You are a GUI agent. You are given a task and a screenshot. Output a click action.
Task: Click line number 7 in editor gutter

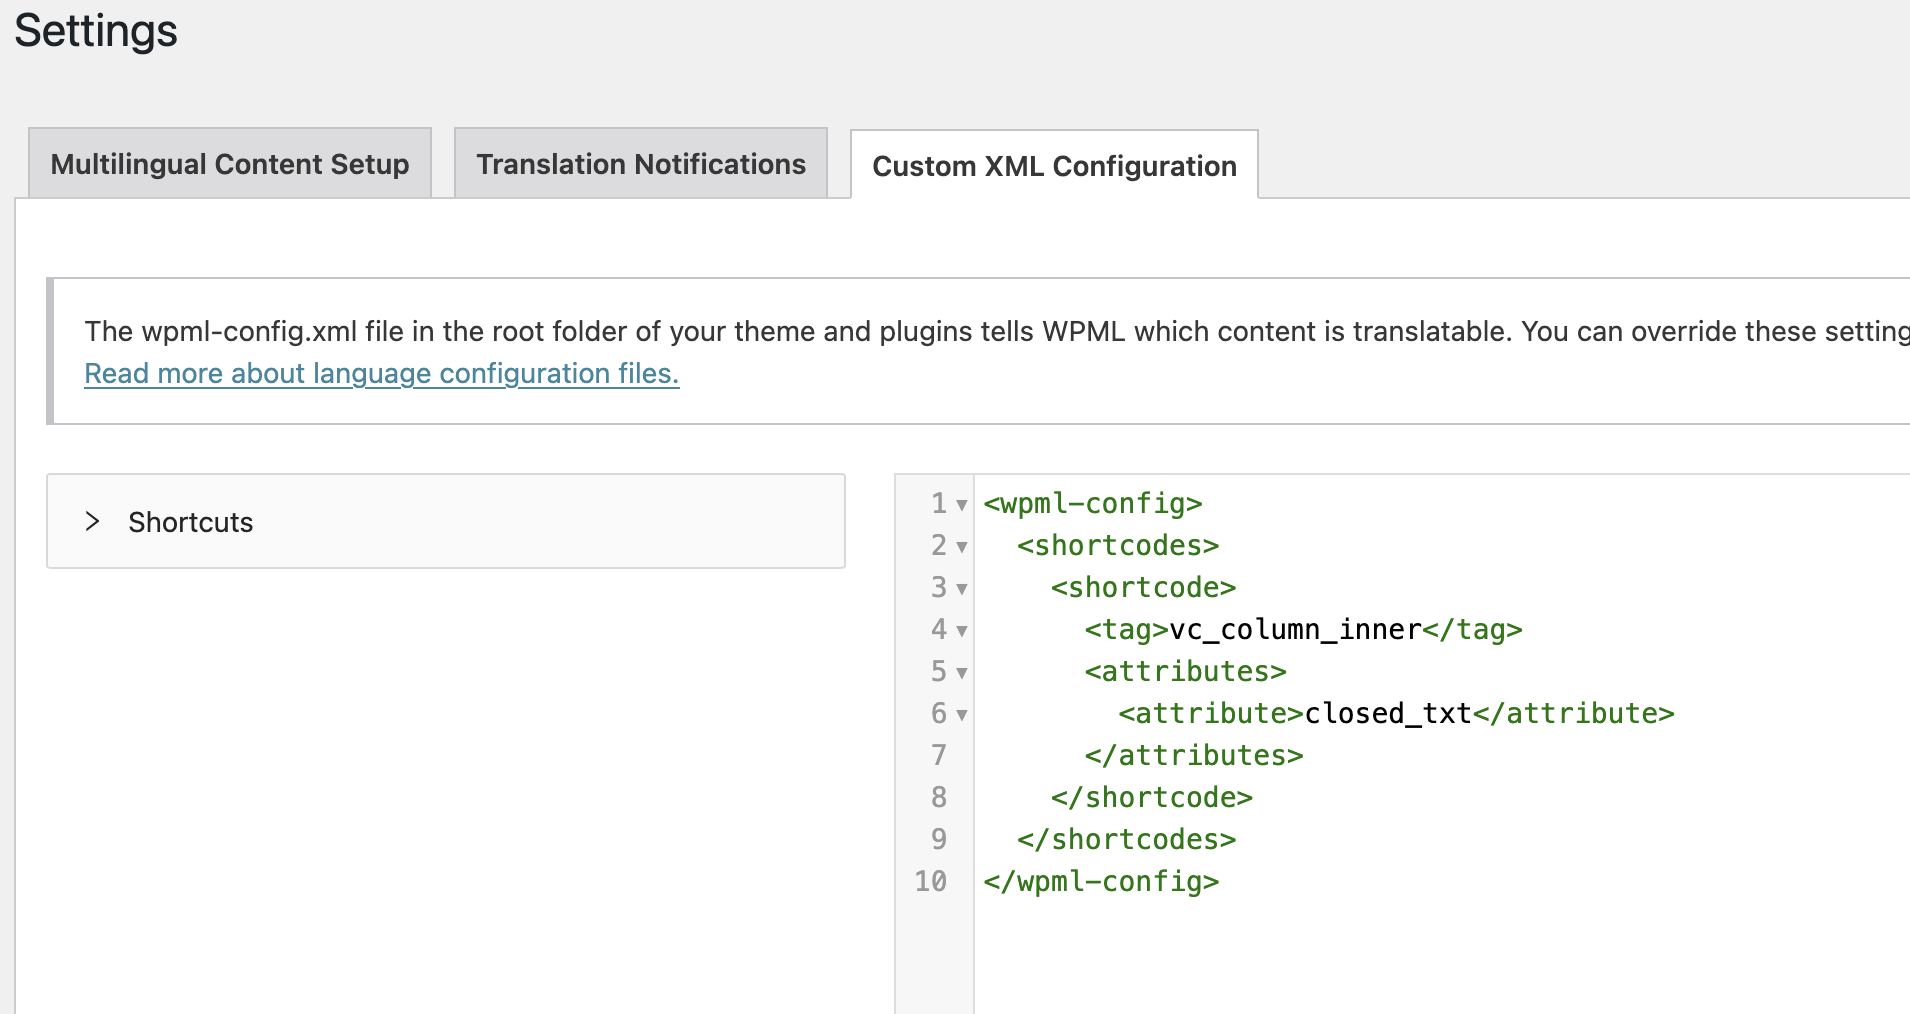(x=938, y=755)
